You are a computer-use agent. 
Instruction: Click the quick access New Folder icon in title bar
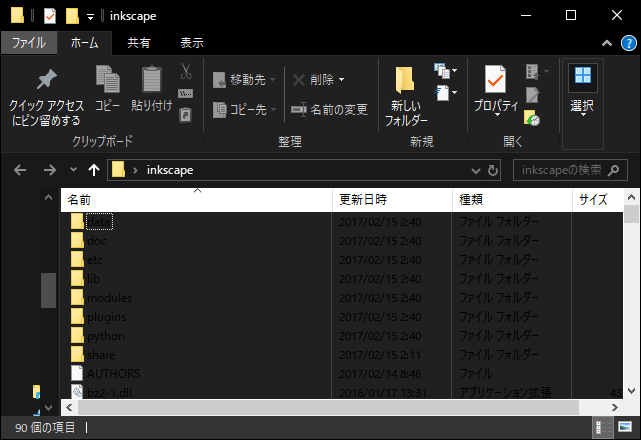tap(72, 16)
